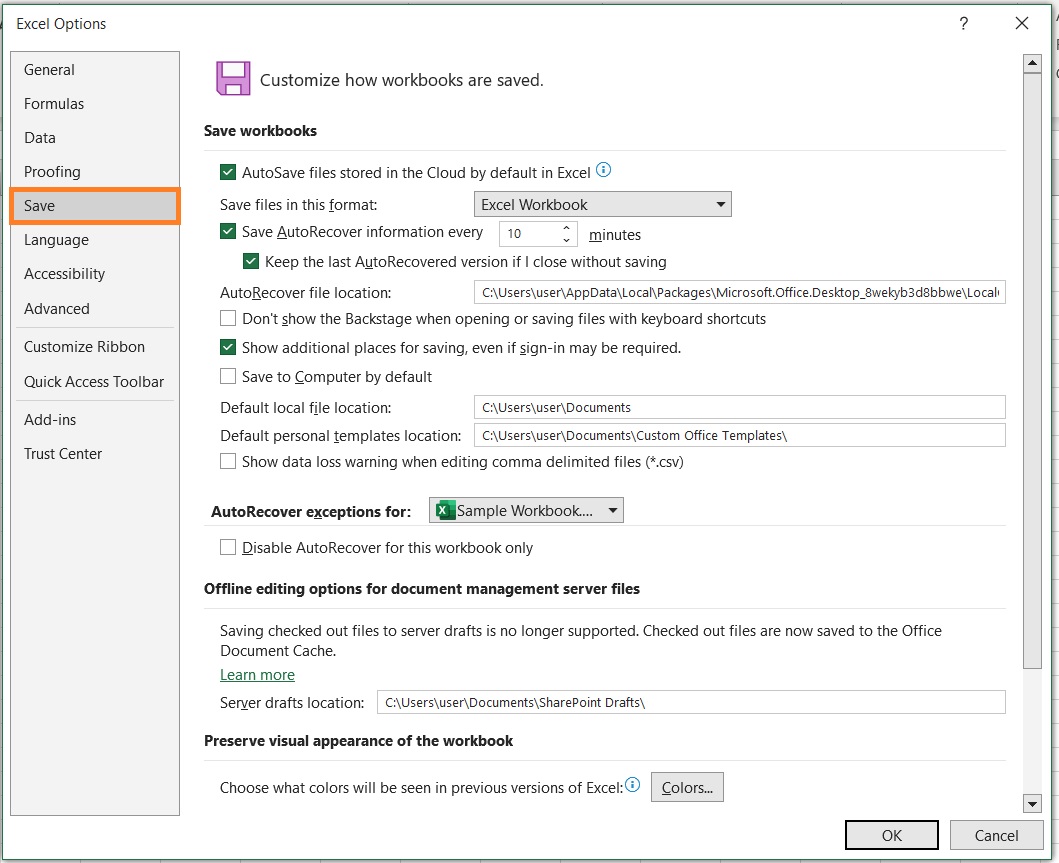Select the General category

point(95,70)
